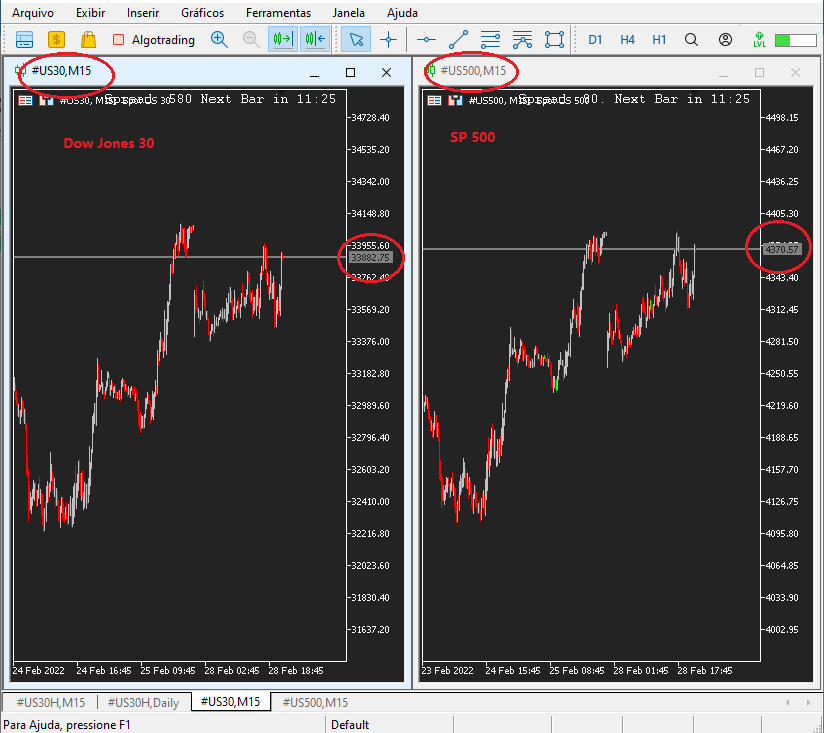Screen dimensions: 824x733
Task: Maximize the #US500,M15 chart window
Action: click(759, 73)
